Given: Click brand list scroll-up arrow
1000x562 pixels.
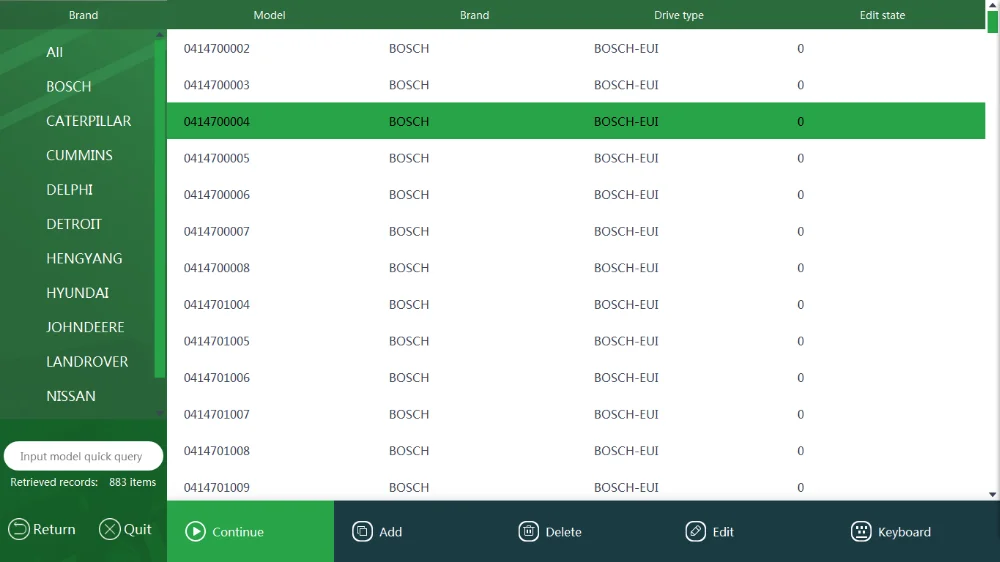Looking at the screenshot, I should (x=159, y=34).
